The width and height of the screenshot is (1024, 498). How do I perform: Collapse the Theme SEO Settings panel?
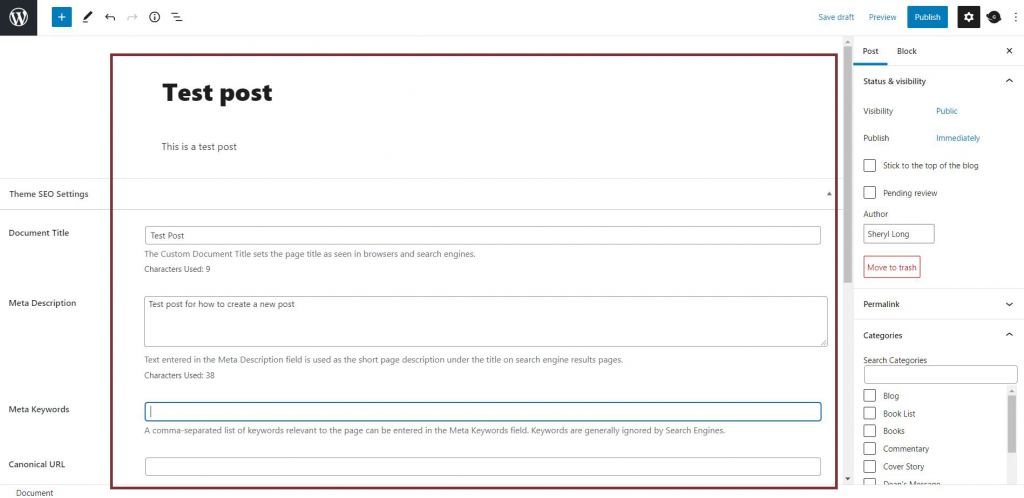coord(828,193)
